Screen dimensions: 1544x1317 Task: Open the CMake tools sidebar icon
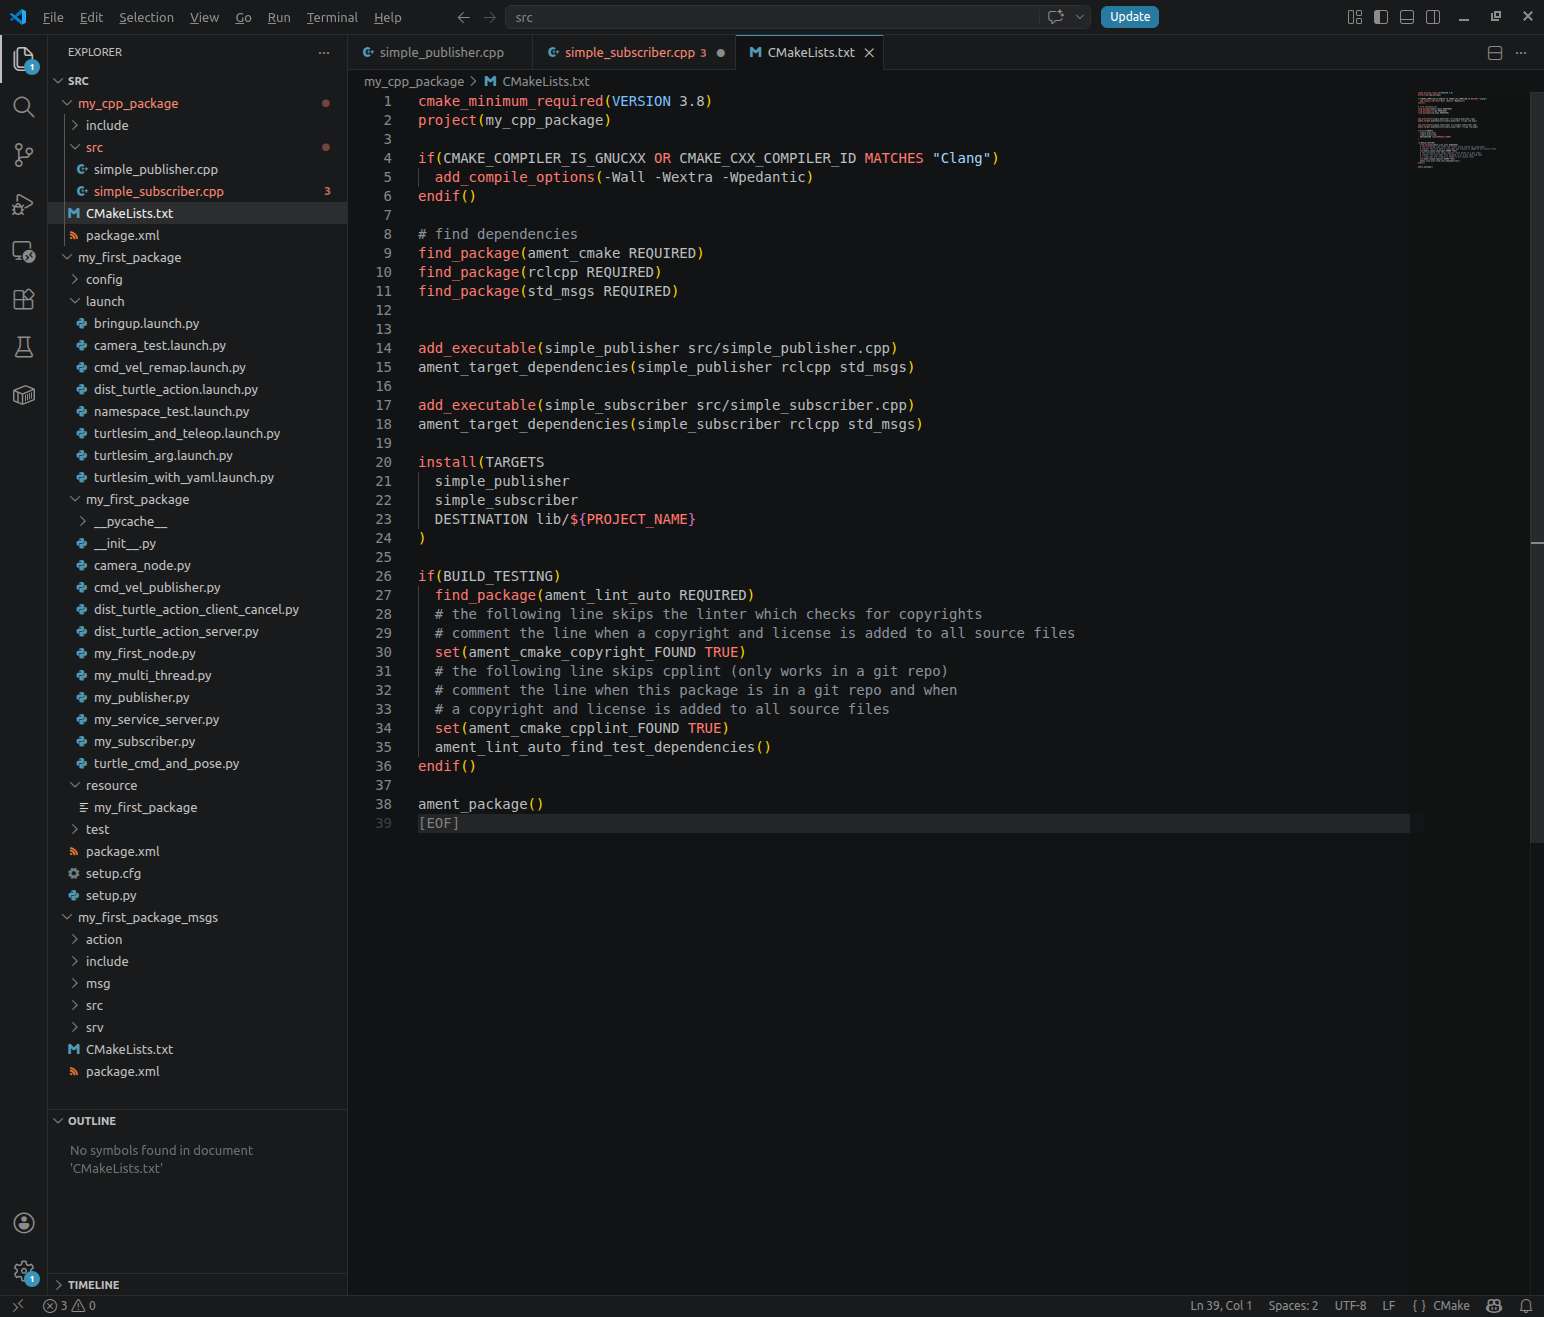24,395
